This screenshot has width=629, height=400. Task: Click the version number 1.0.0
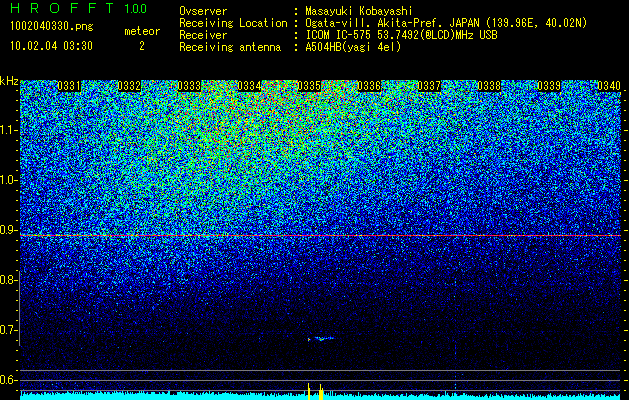click(x=135, y=8)
